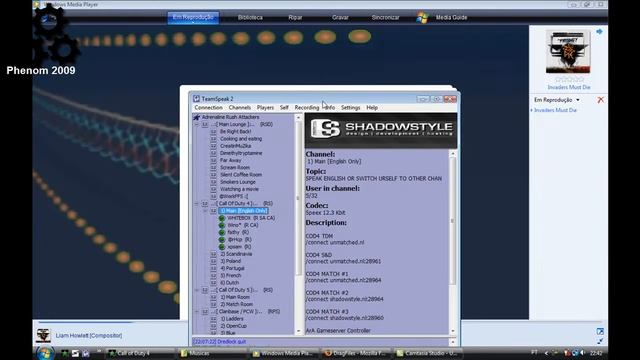Click Liam Howlett [Compositor] text

[89, 336]
